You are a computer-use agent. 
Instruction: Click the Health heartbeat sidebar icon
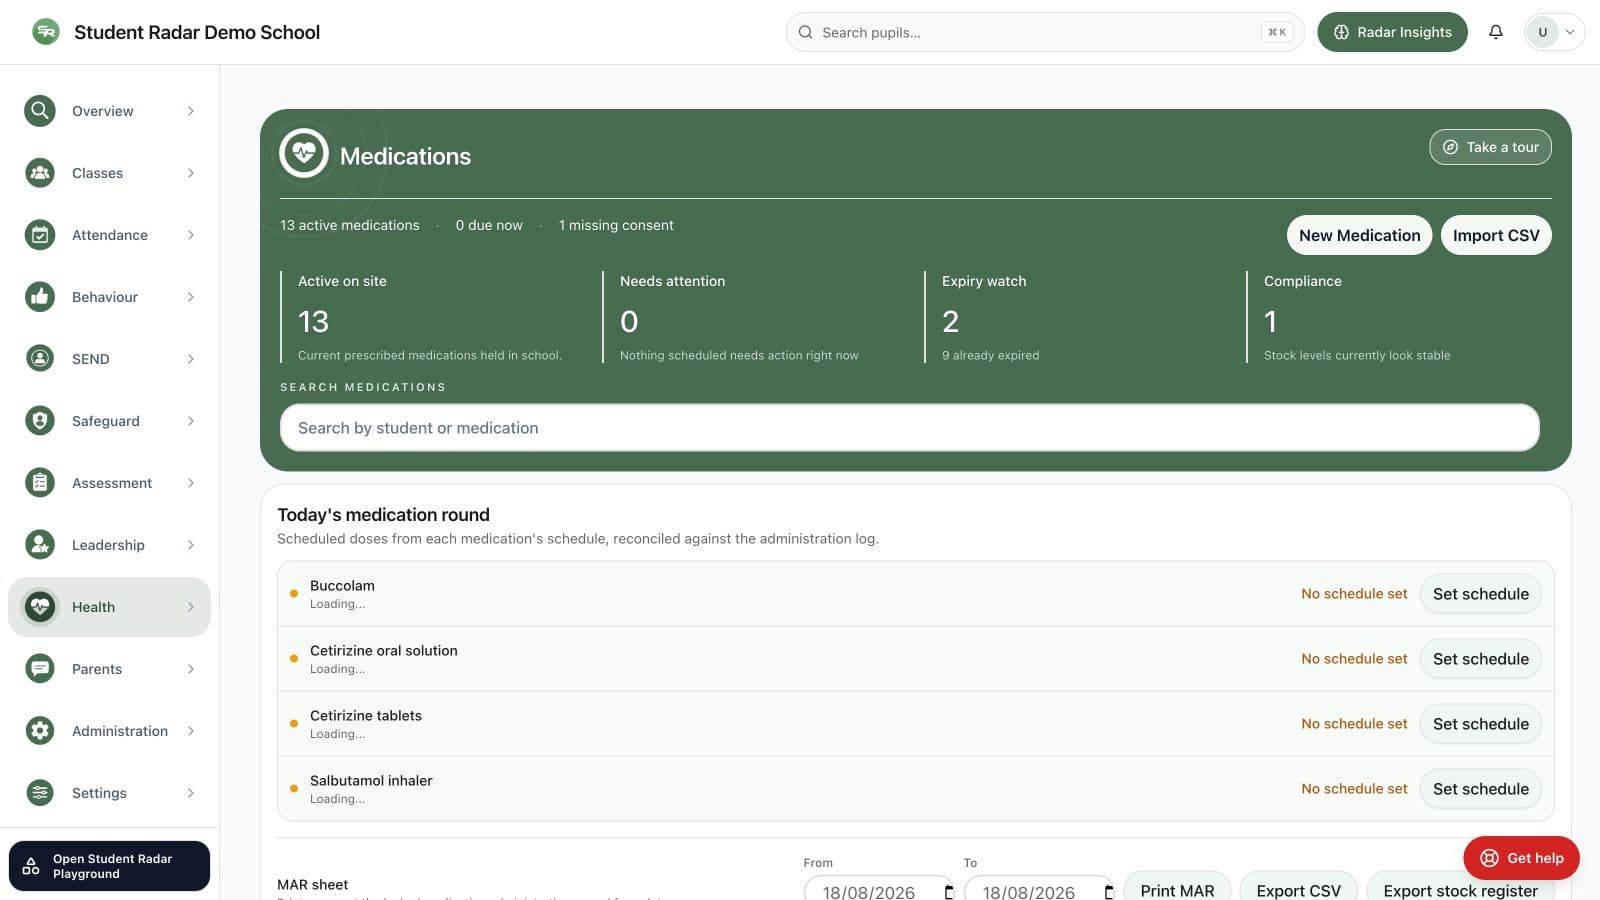click(x=40, y=607)
